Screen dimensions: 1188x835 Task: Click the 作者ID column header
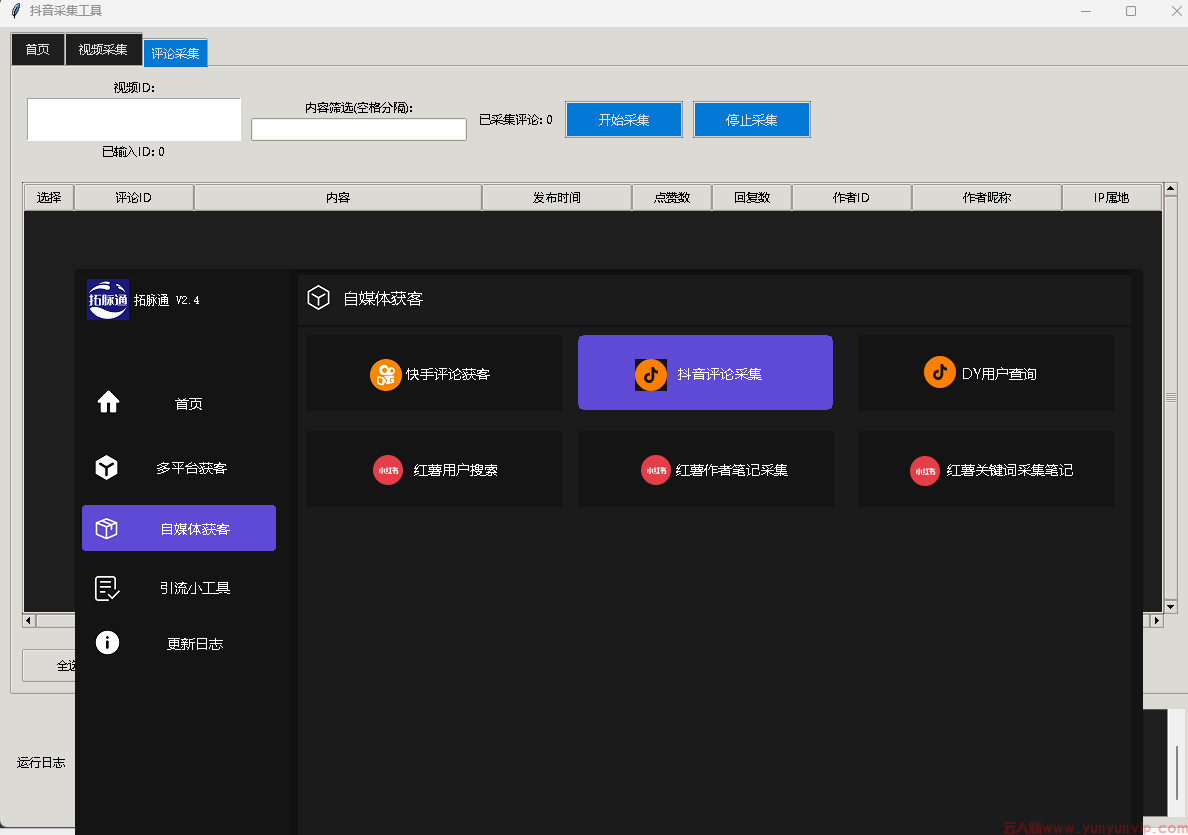[852, 197]
